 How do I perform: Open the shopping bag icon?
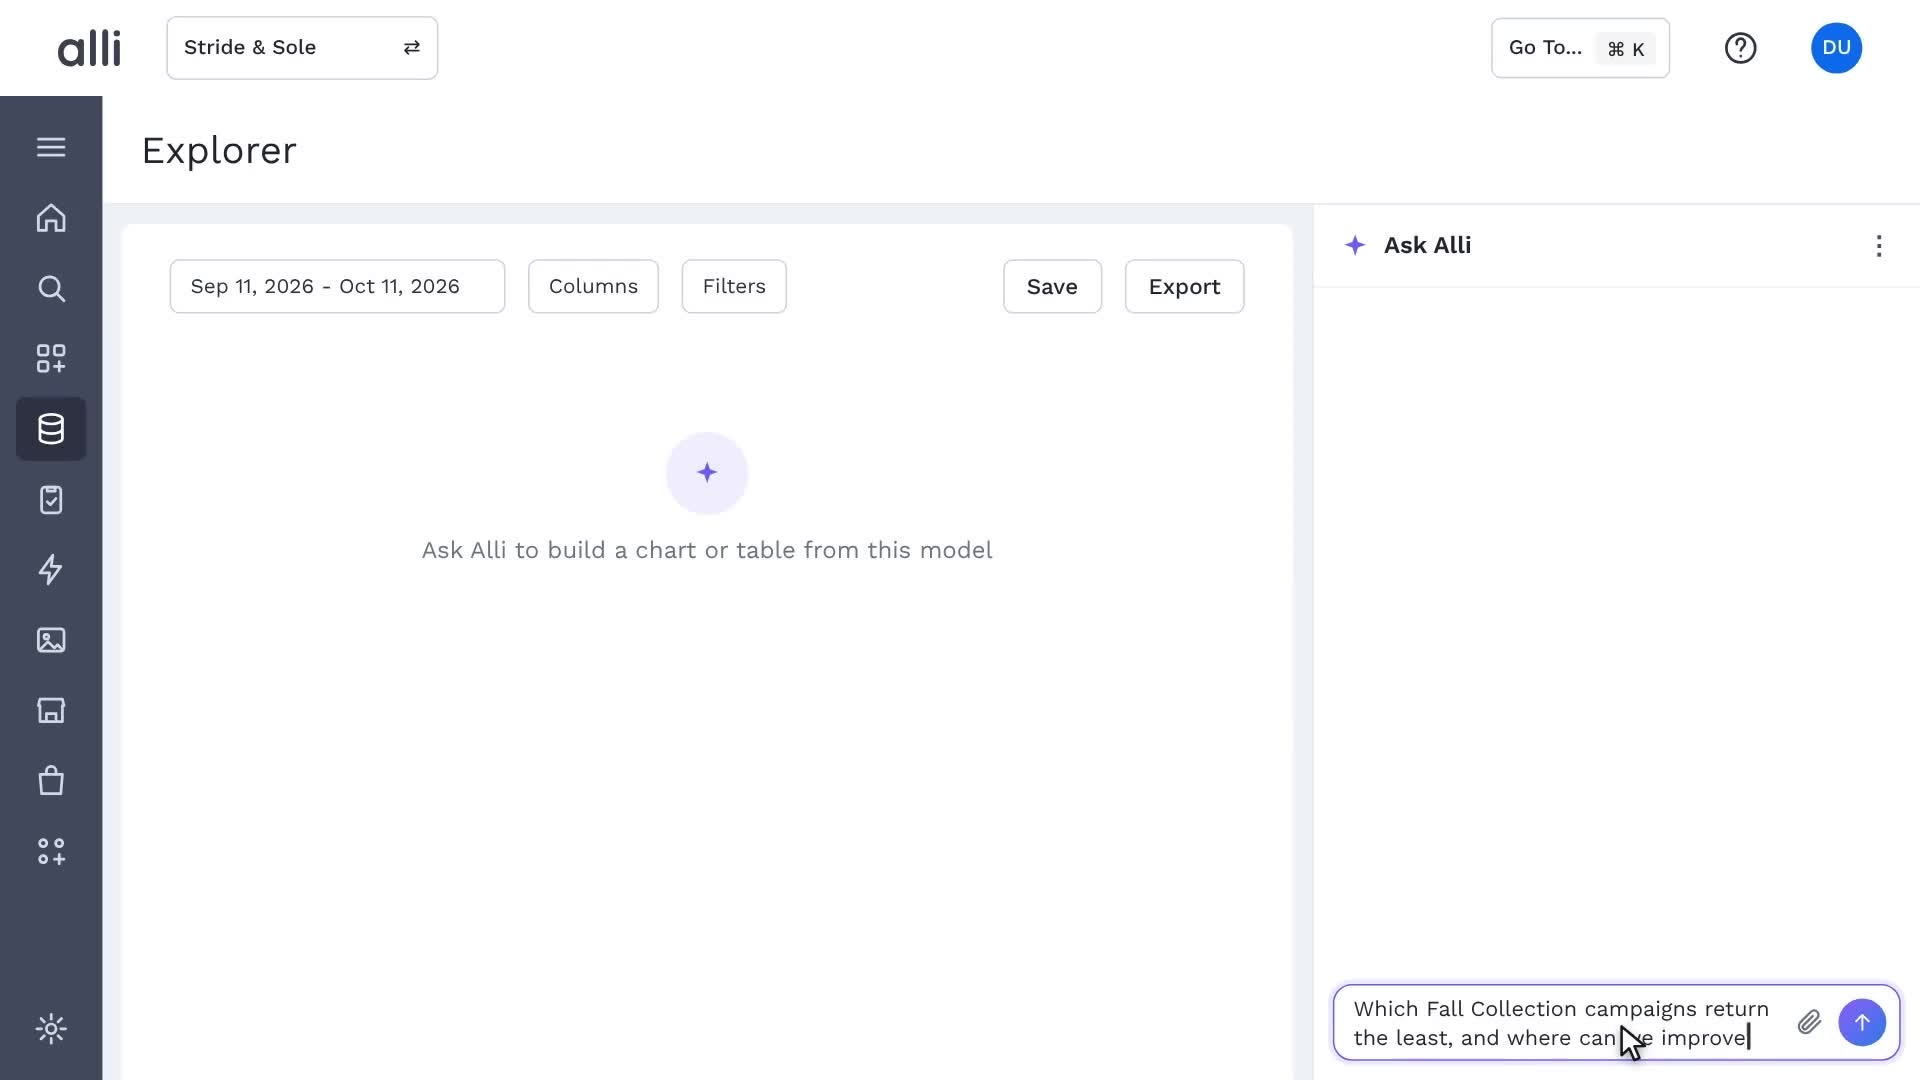pyautogui.click(x=51, y=780)
